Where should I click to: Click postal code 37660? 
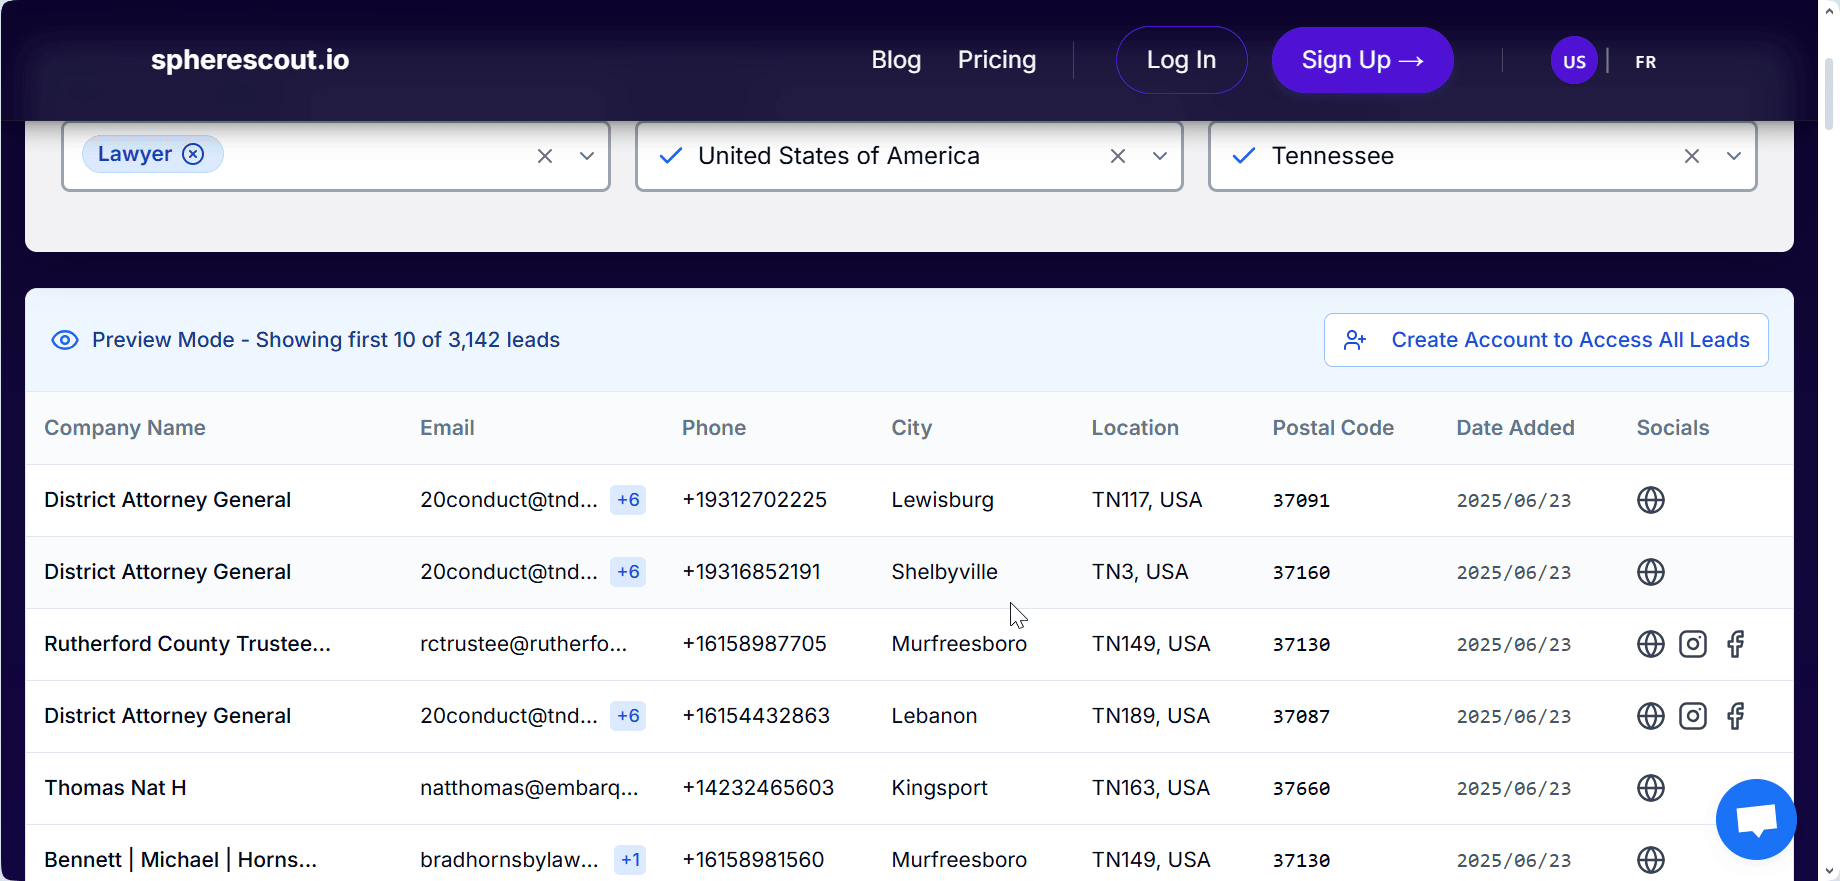click(1301, 788)
